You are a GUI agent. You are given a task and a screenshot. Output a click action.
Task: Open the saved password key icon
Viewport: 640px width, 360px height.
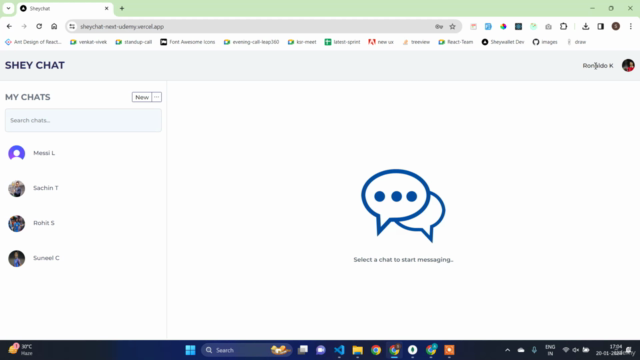pos(439,27)
